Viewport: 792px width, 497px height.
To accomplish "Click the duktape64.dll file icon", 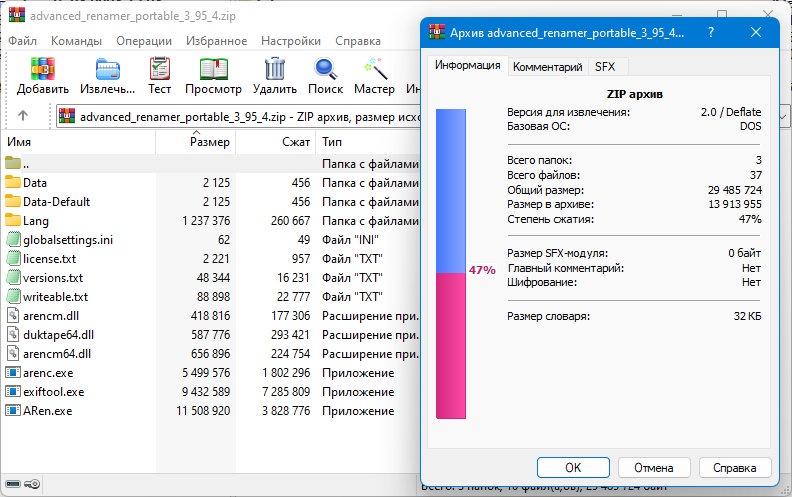I will (13, 334).
